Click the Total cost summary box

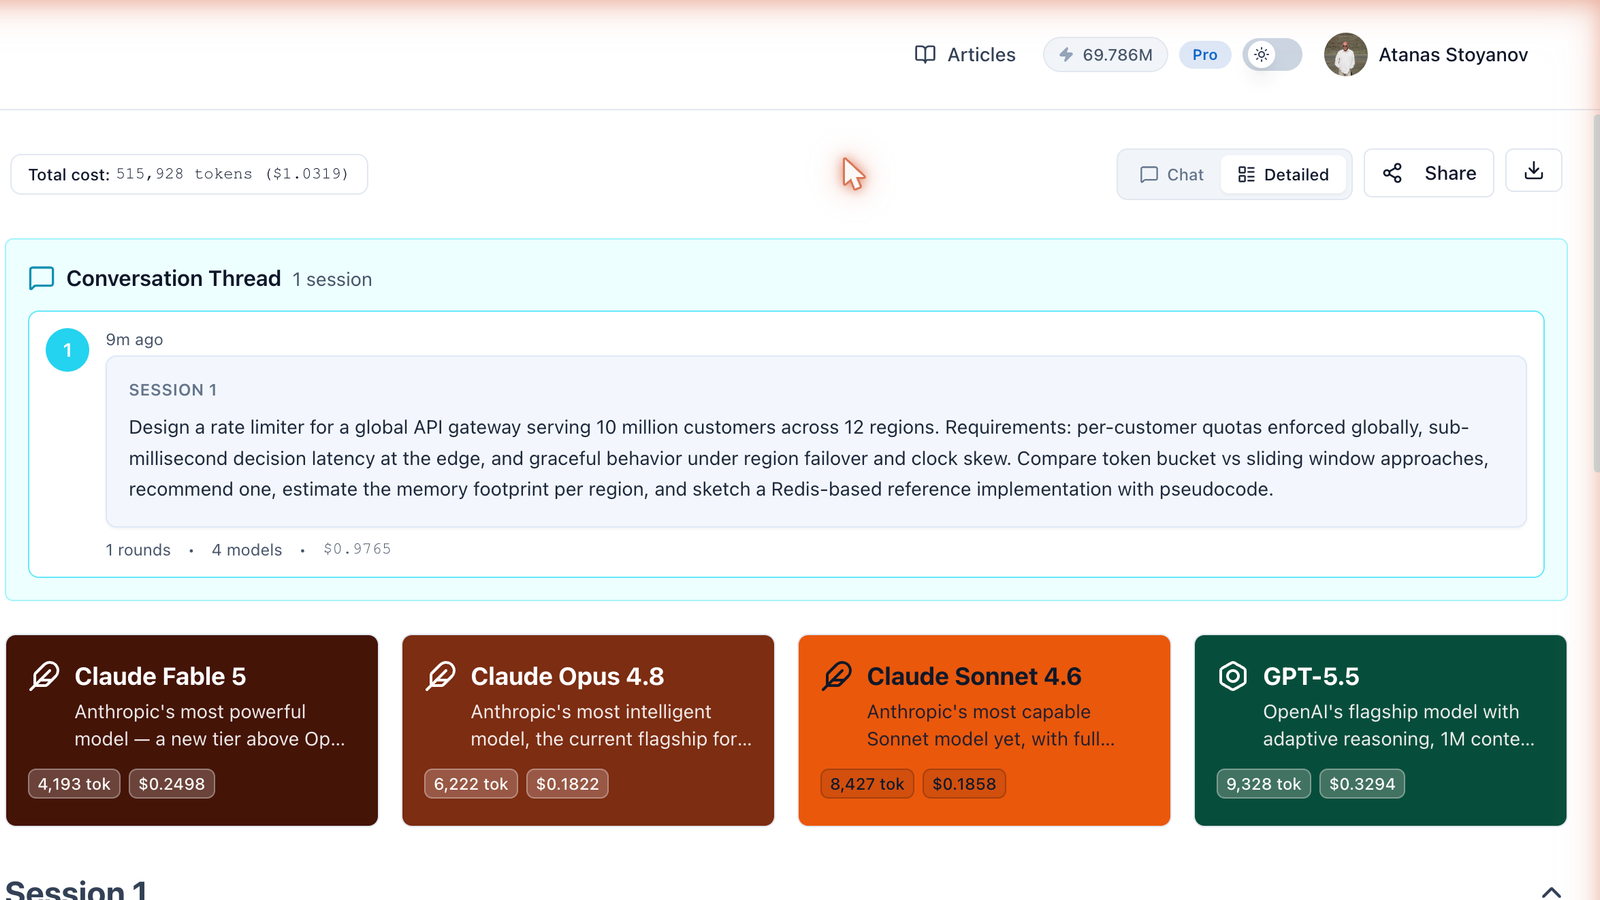189,174
